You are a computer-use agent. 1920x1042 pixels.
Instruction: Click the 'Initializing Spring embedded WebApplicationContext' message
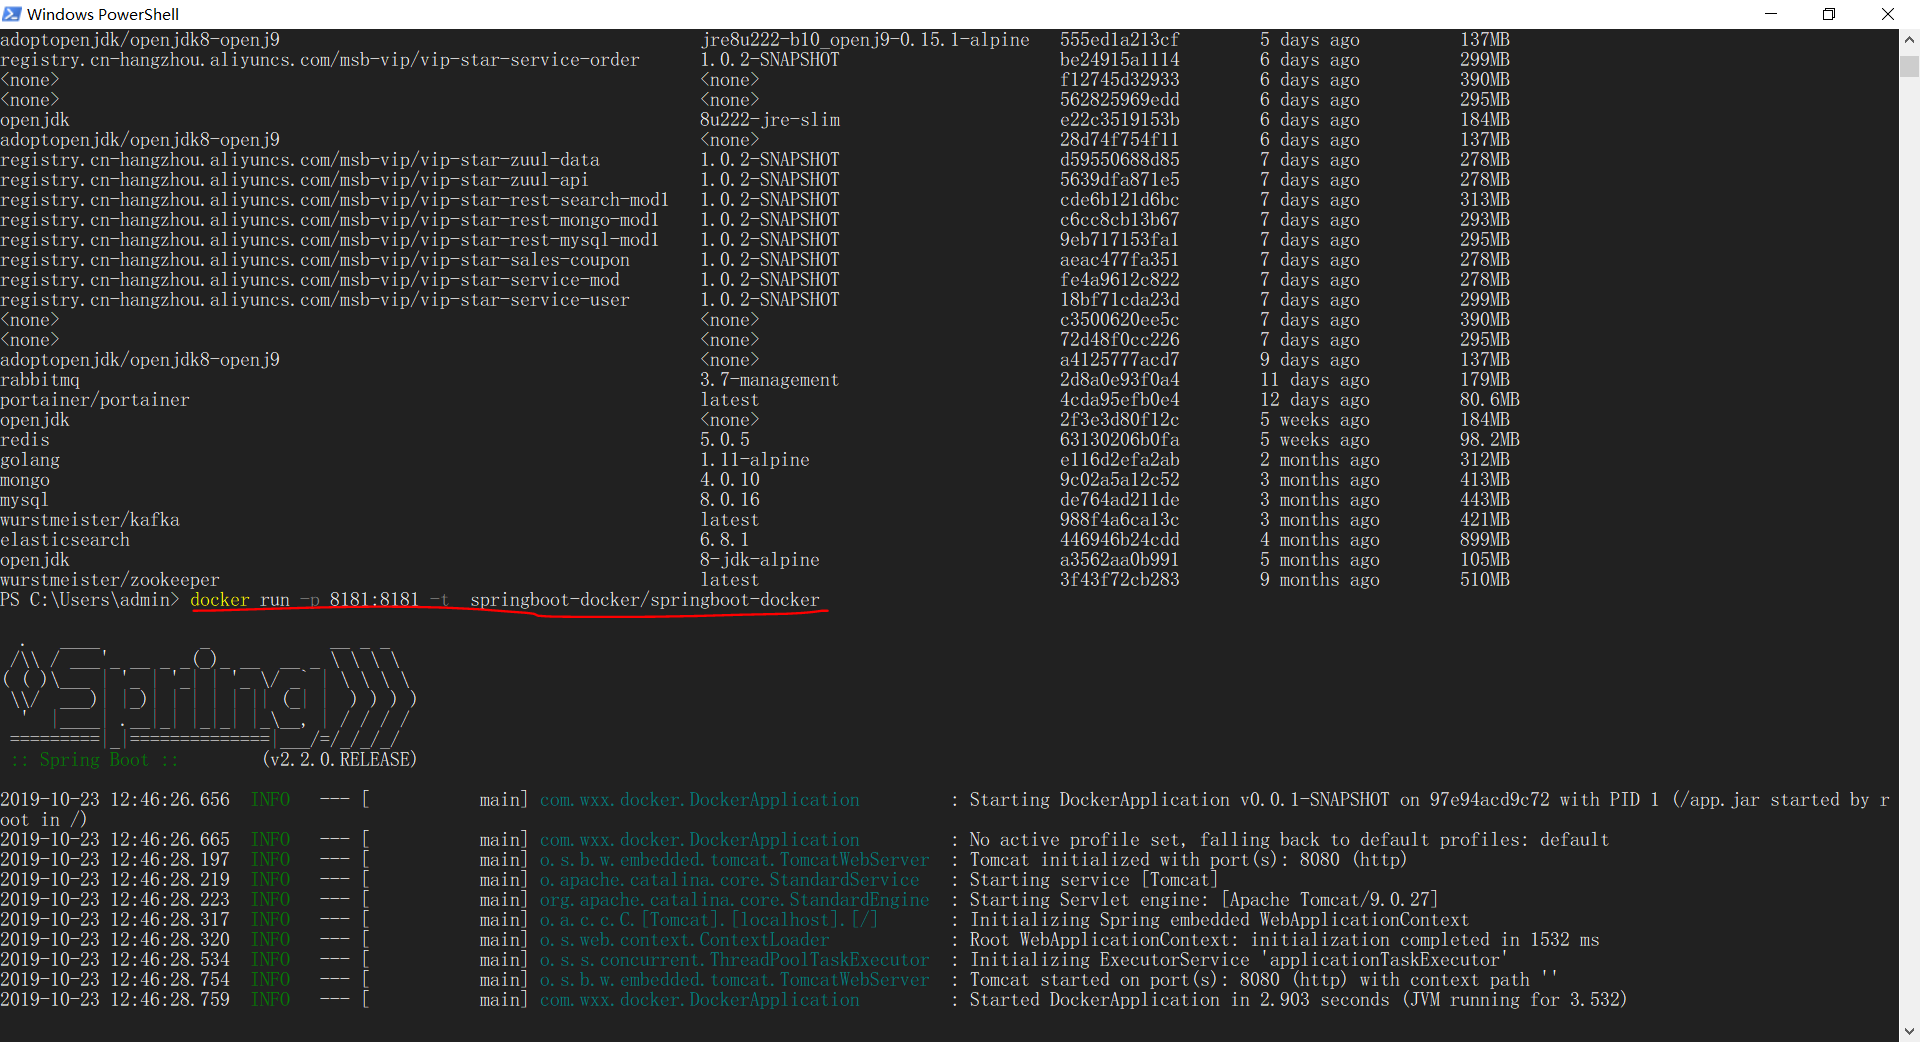tap(1220, 920)
